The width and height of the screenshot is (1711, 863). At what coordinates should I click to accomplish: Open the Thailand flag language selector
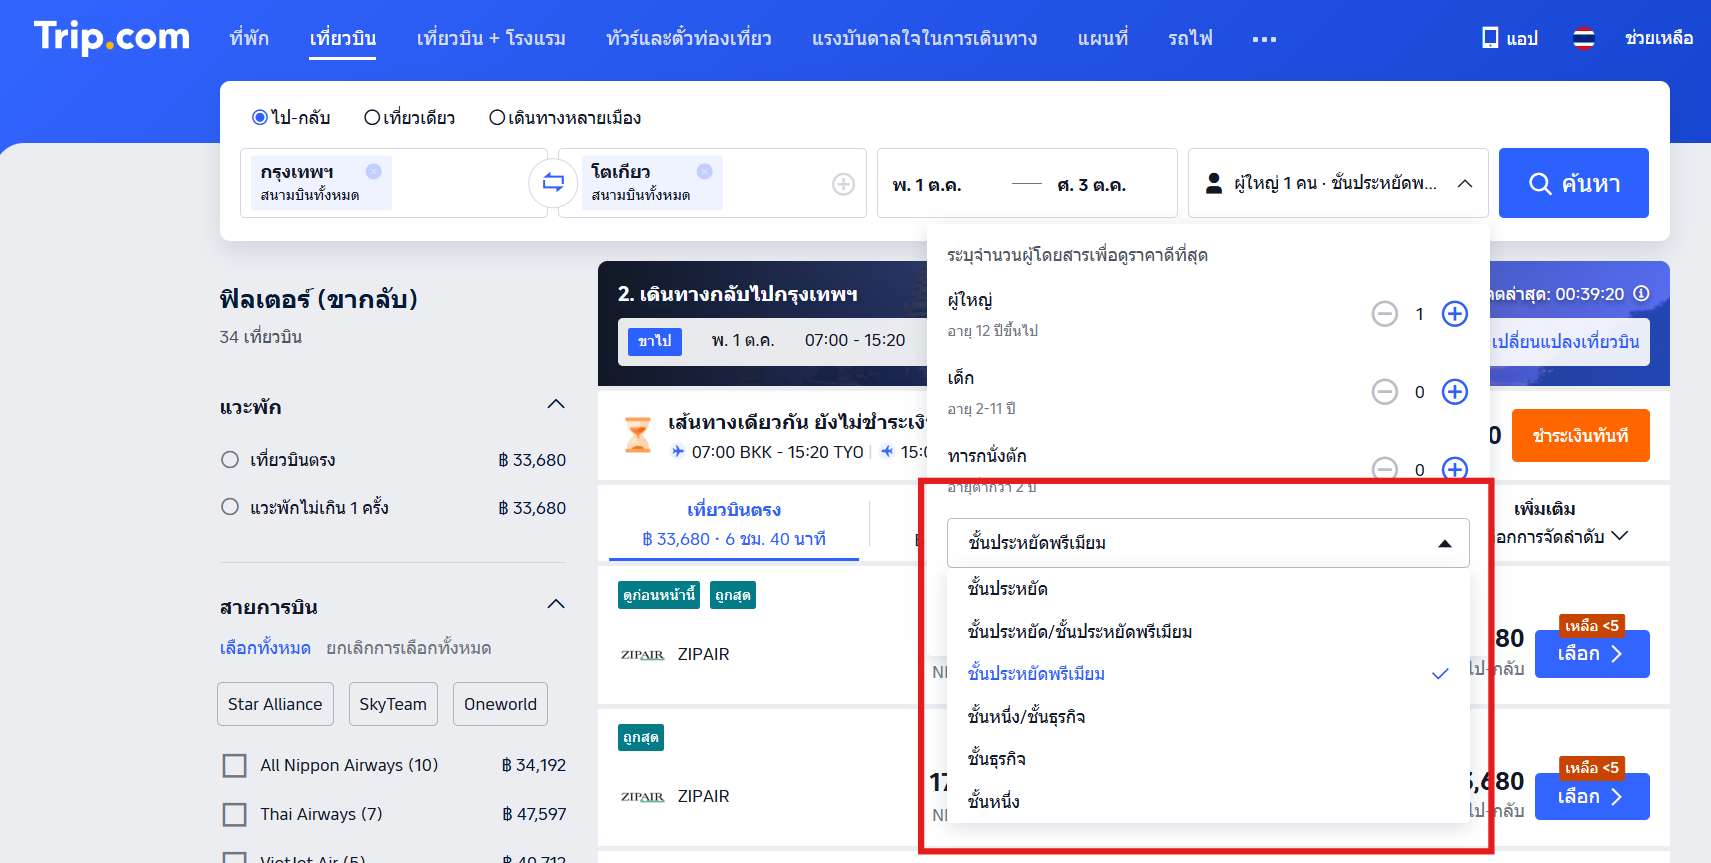click(x=1583, y=39)
